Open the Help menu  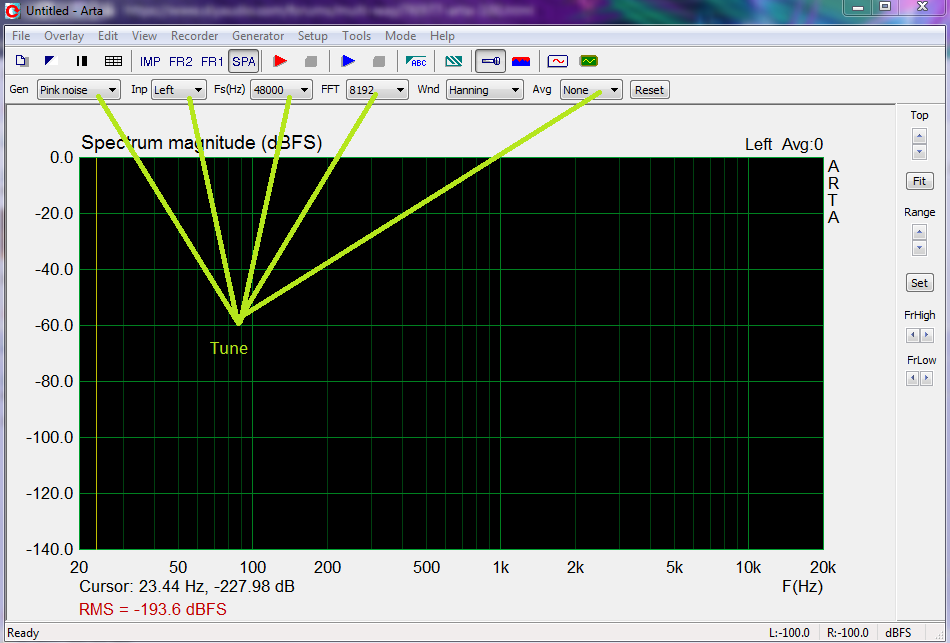[x=442, y=36]
